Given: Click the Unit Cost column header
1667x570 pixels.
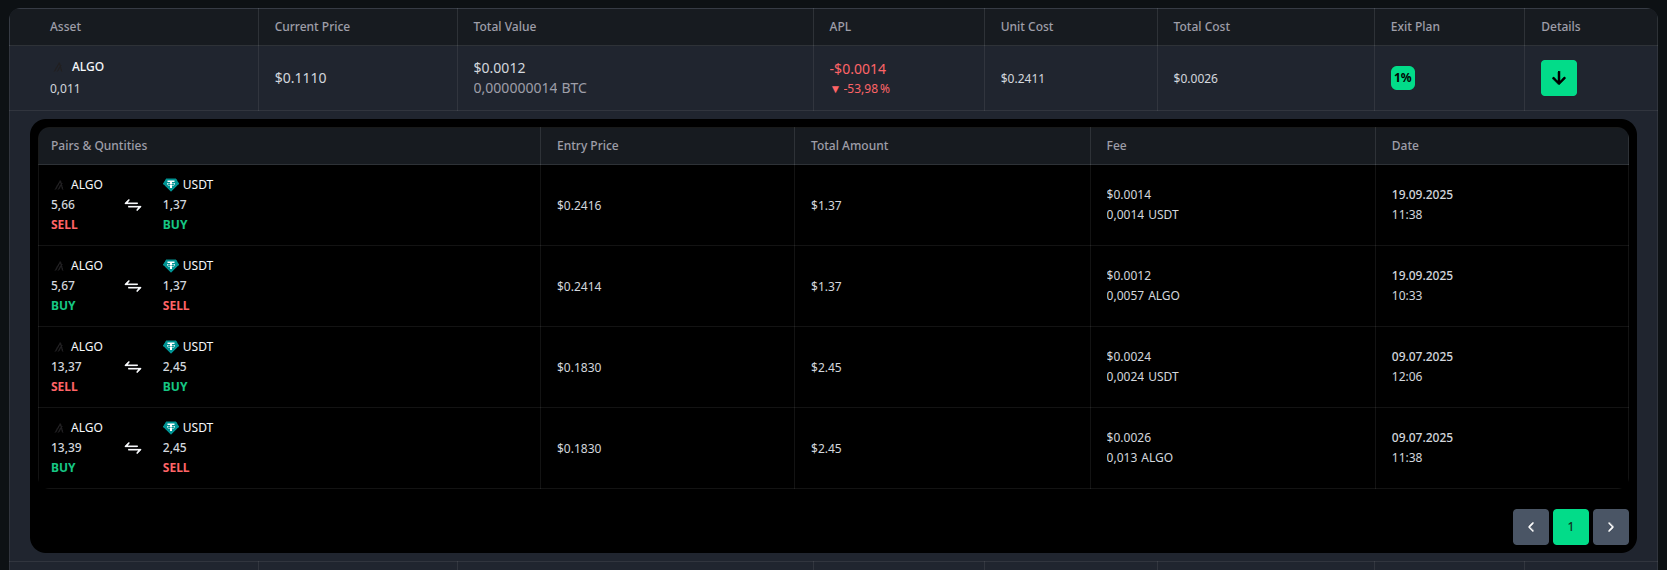Looking at the screenshot, I should 1027,27.
